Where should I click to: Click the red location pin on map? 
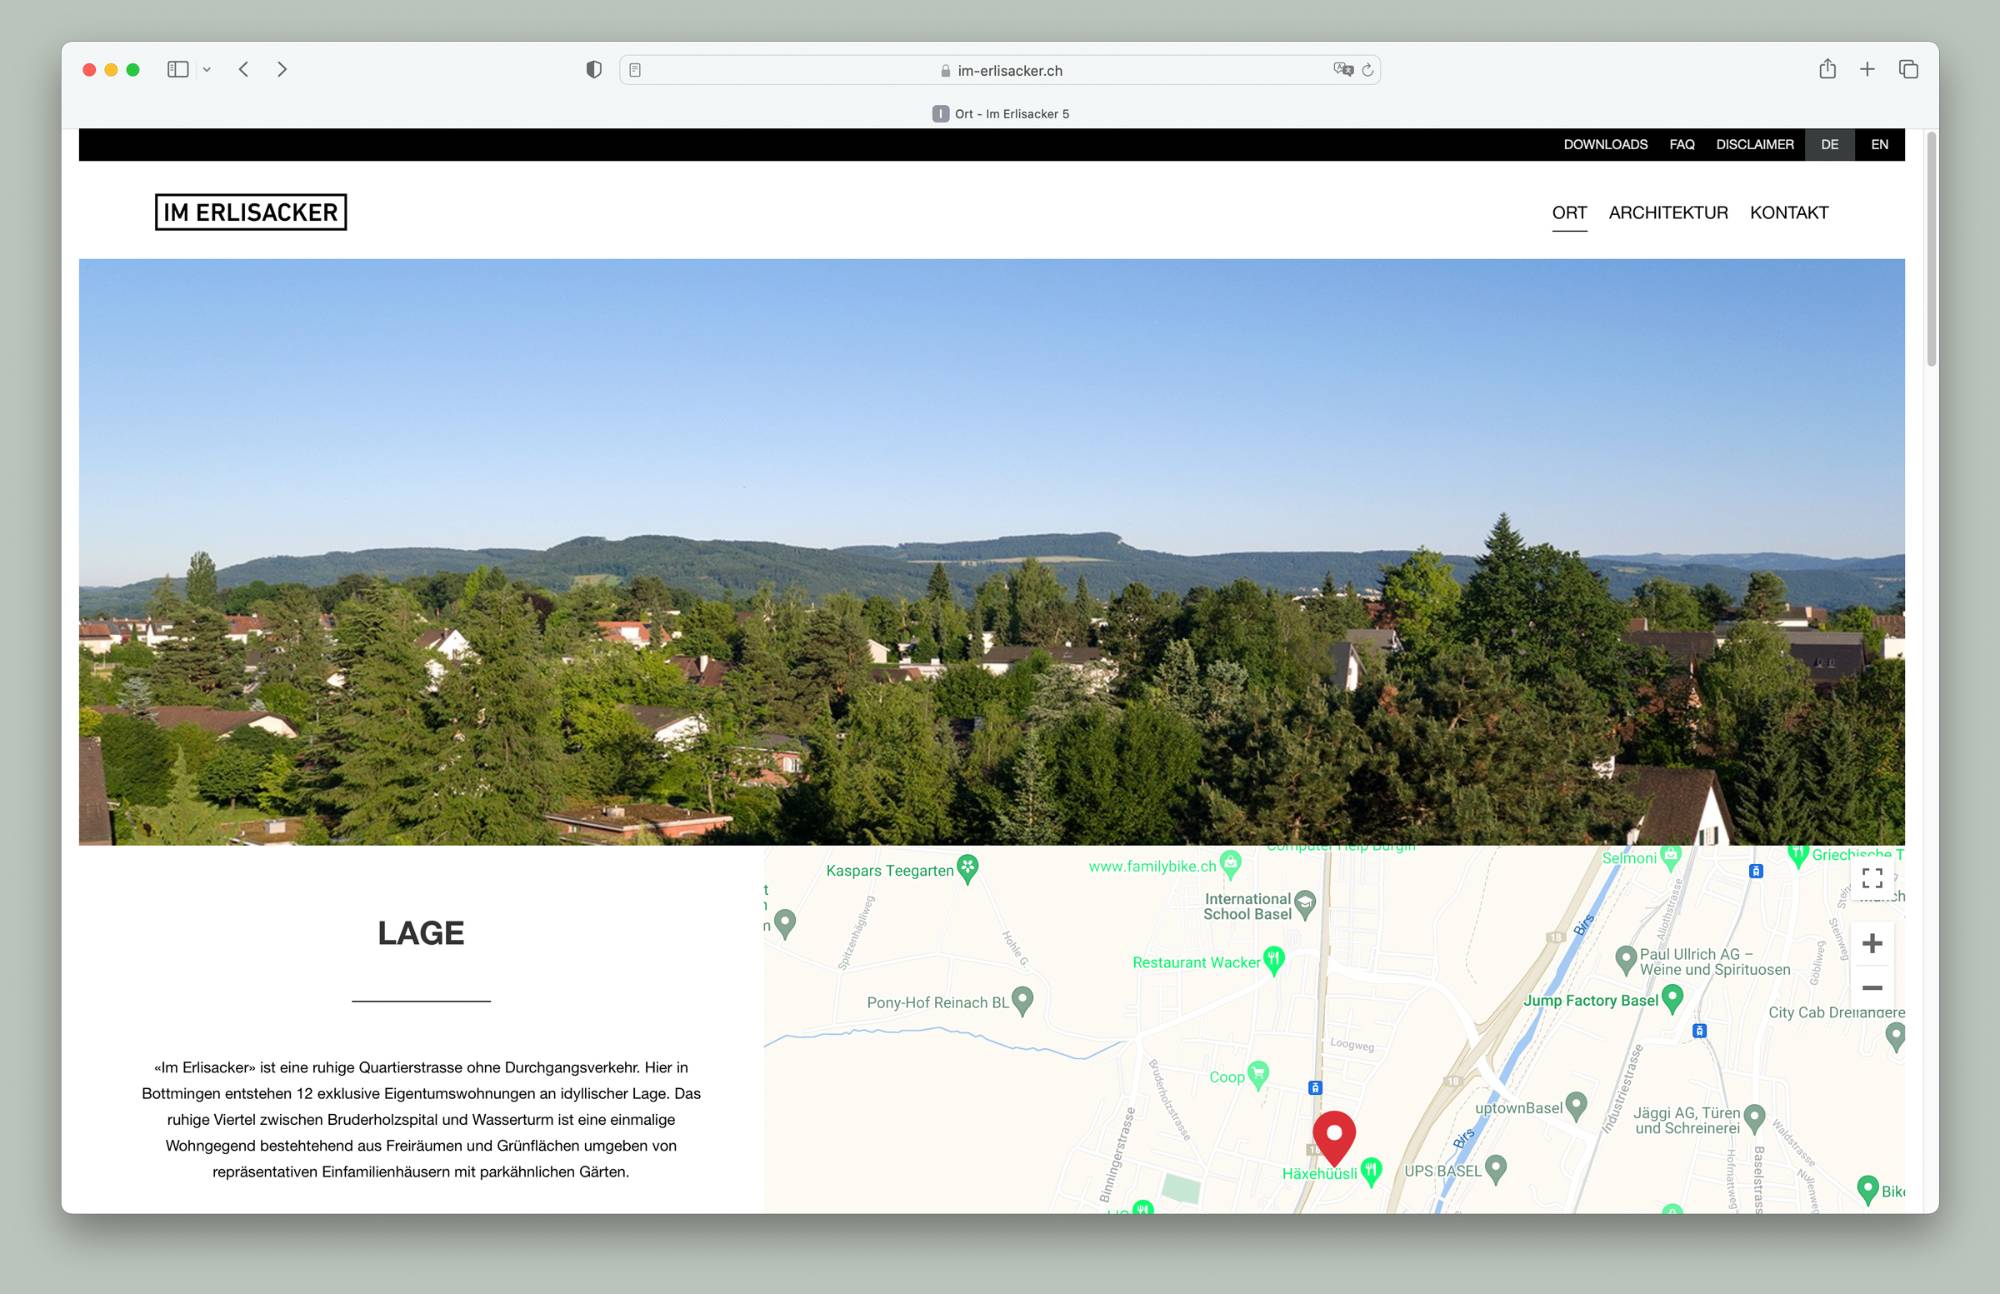(x=1334, y=1136)
